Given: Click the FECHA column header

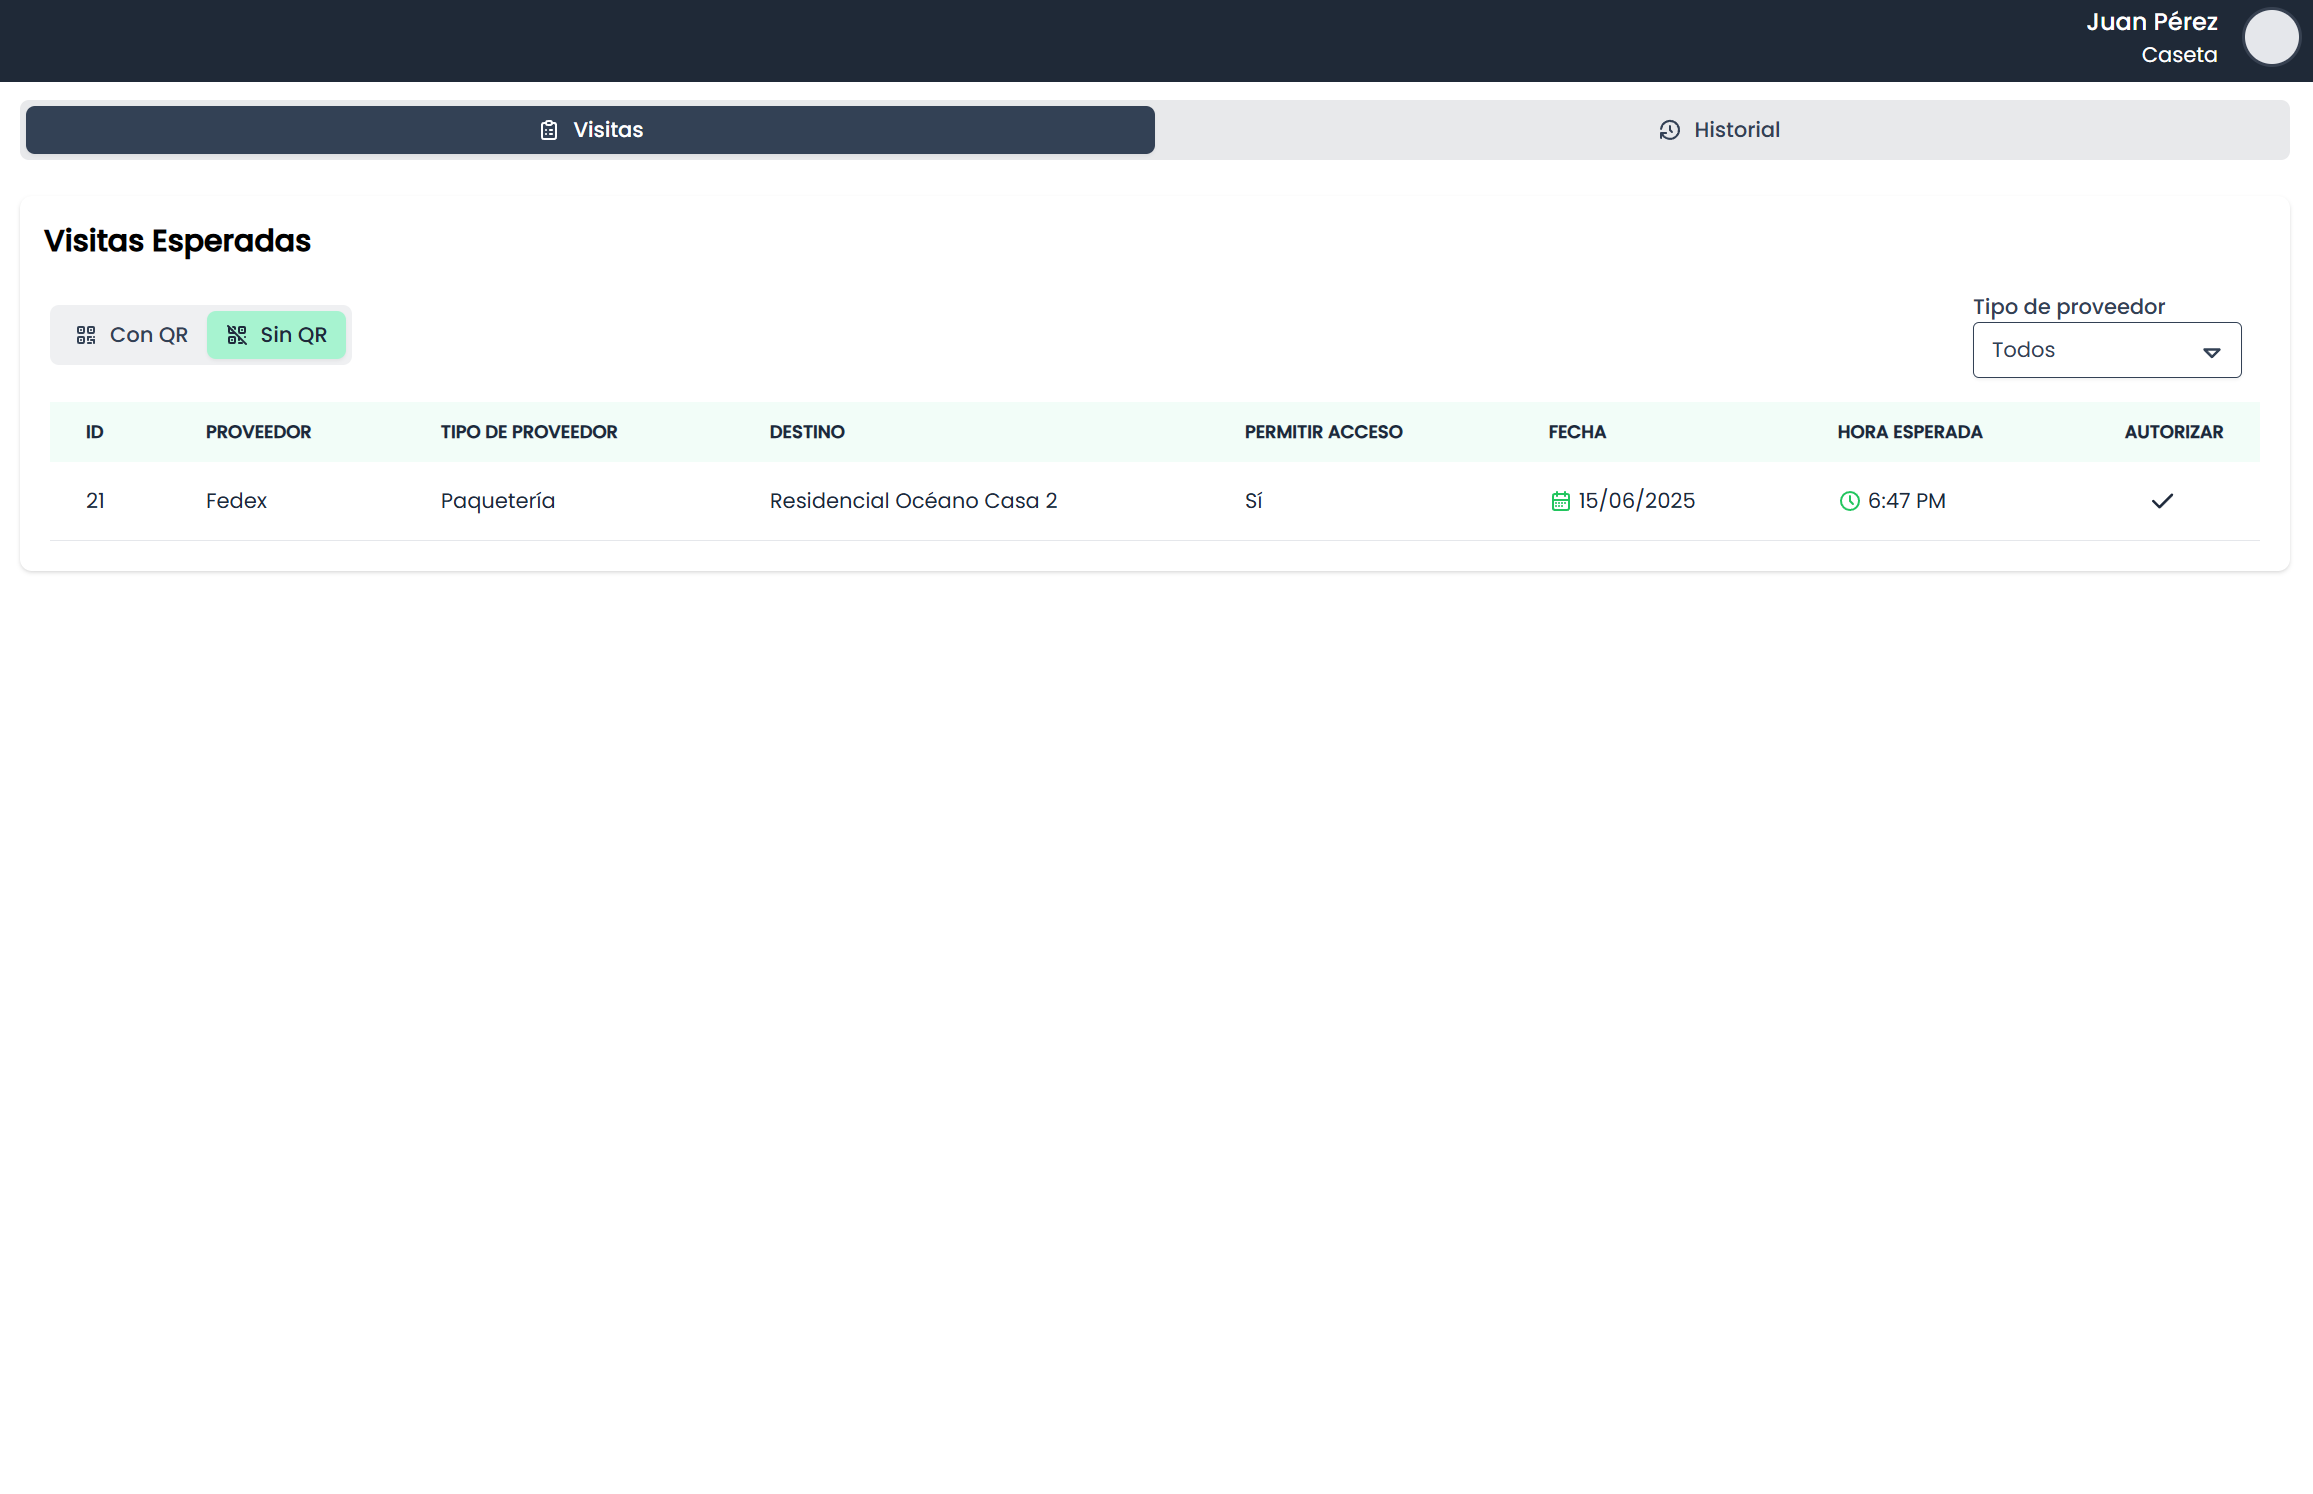Looking at the screenshot, I should (x=1576, y=432).
